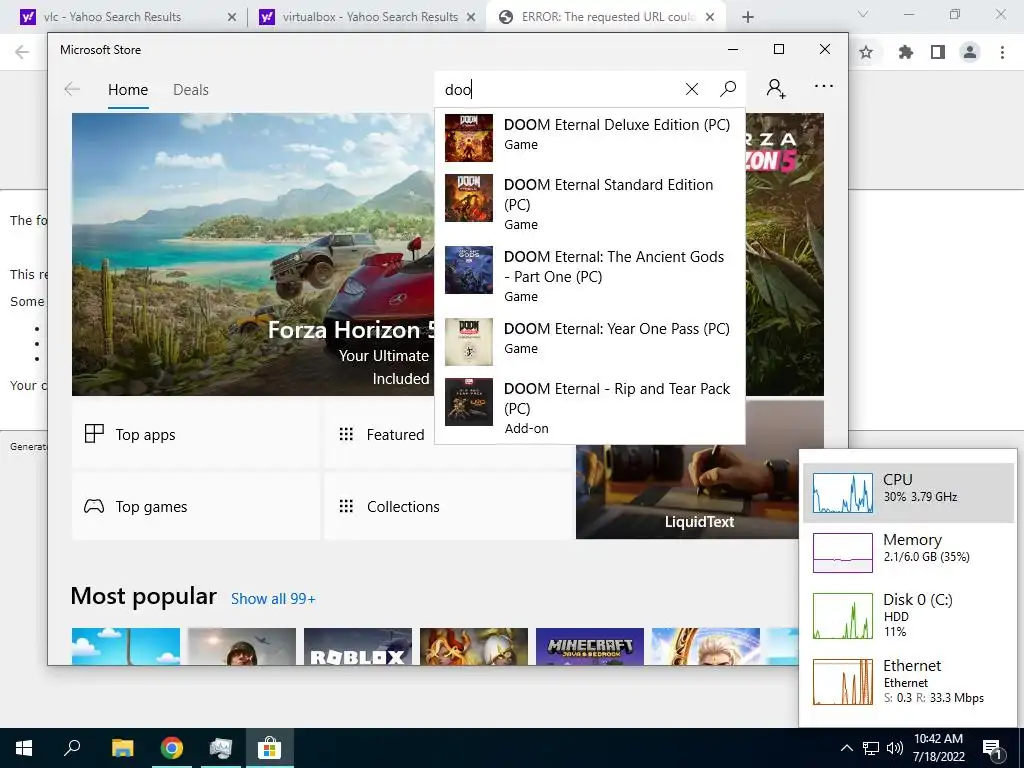Open the account sign-in icon in Store
The image size is (1024, 768).
point(776,88)
